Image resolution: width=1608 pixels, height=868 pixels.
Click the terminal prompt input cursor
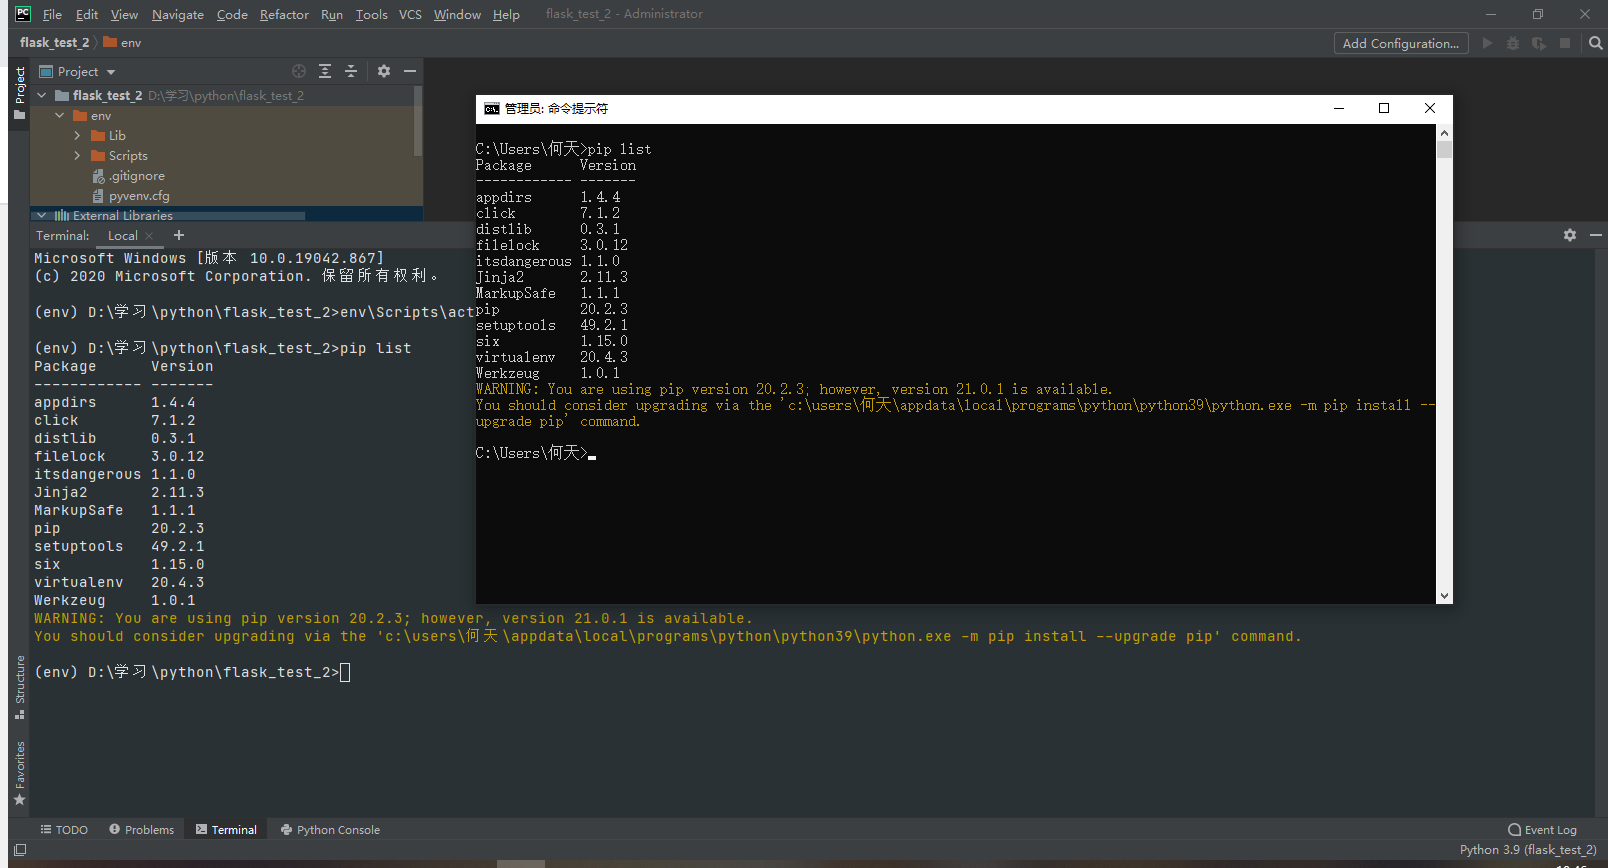(x=345, y=672)
